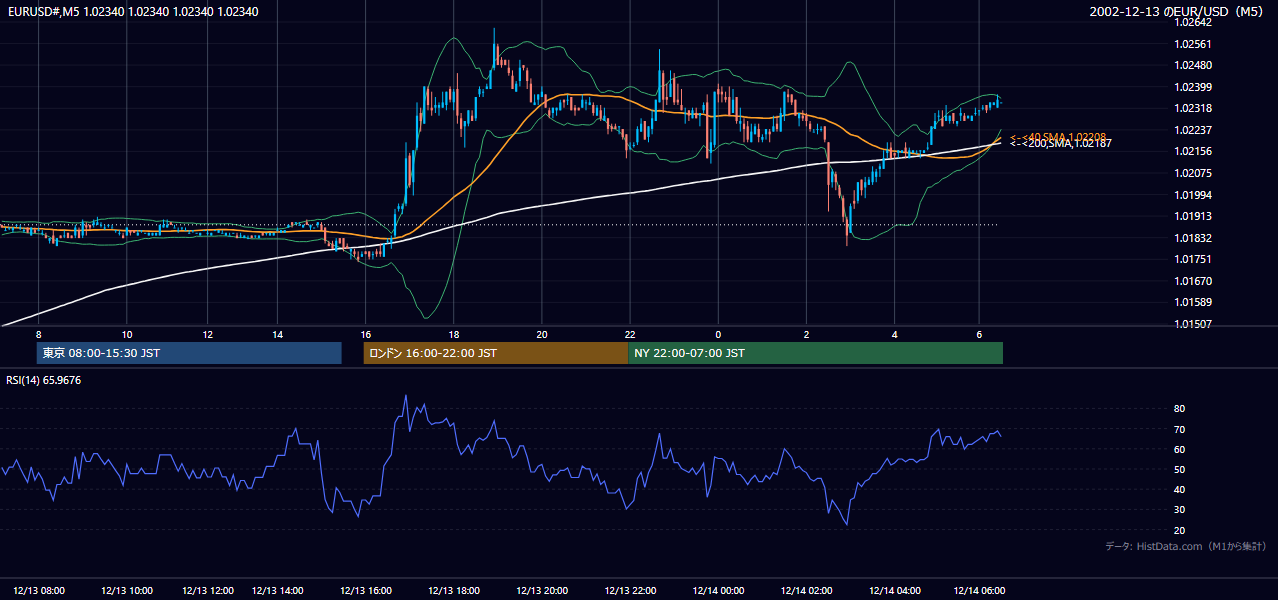Click price axis value 1.01994

tap(1194, 195)
